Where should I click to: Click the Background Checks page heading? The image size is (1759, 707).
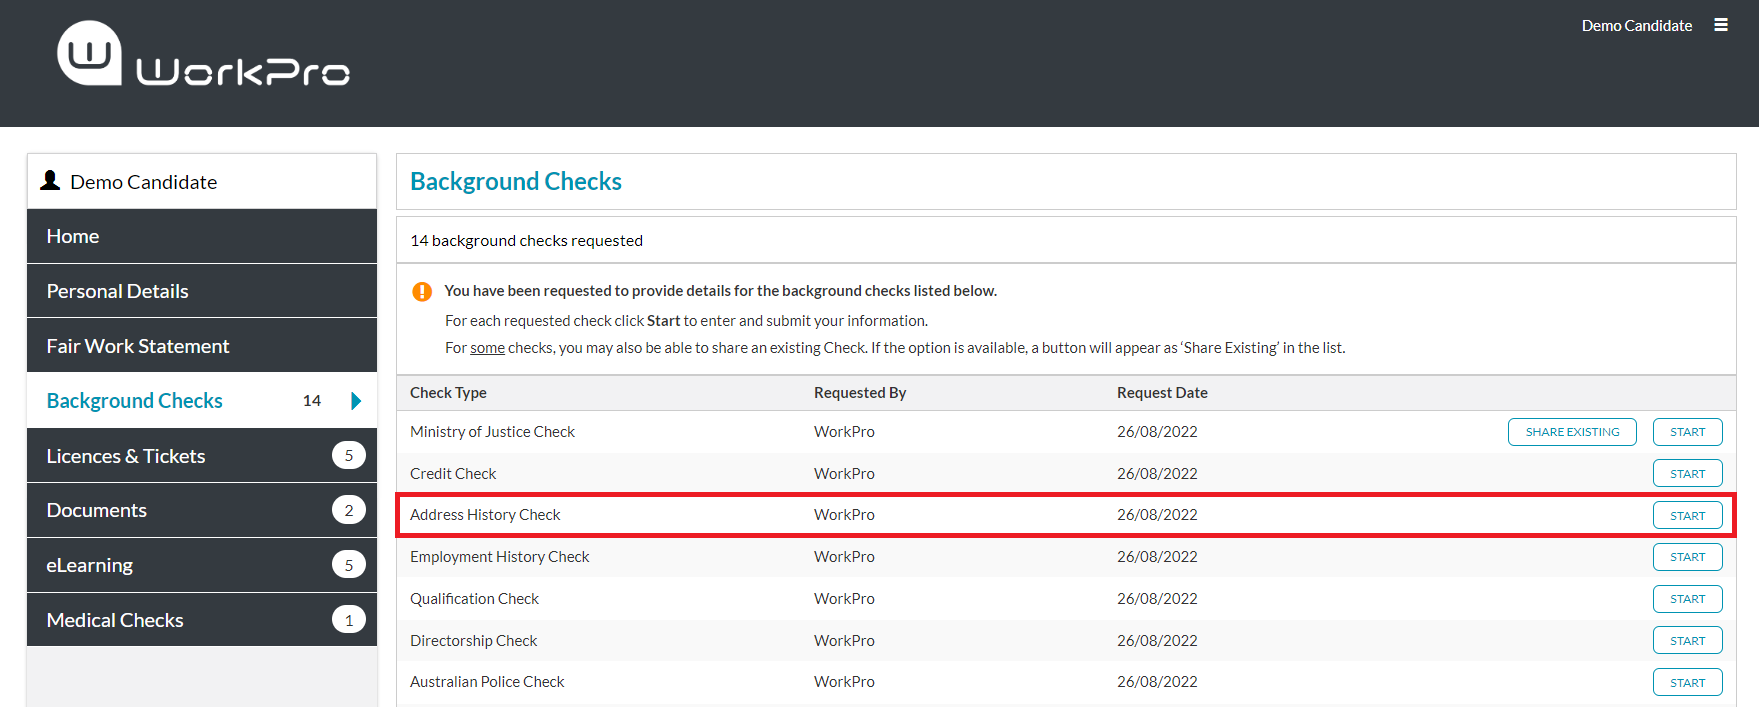coord(516,181)
